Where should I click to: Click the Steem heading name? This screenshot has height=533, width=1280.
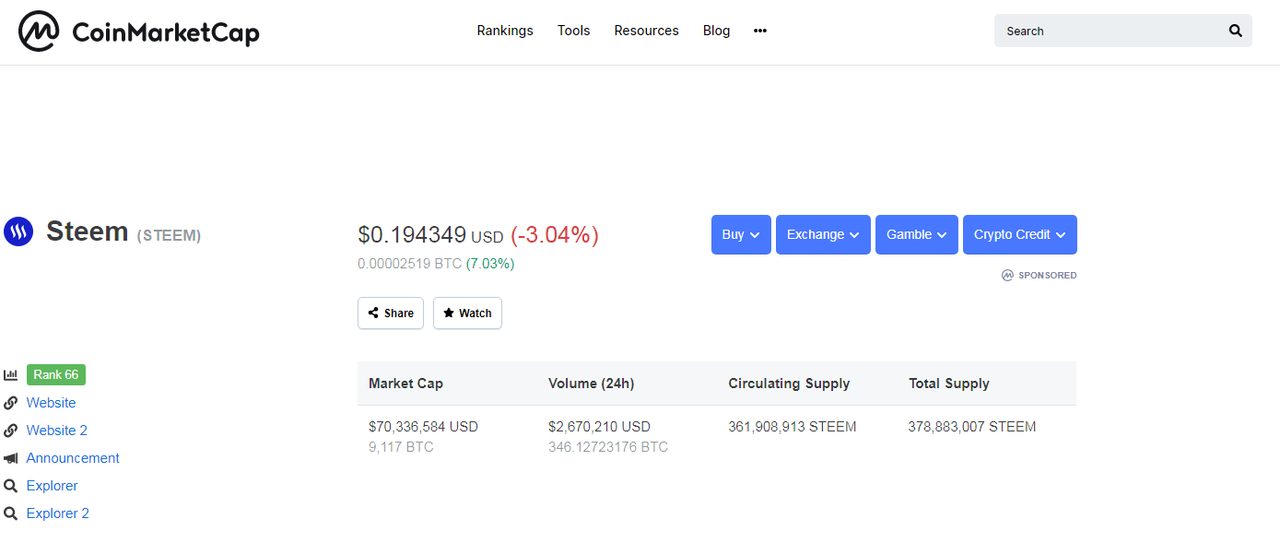87,232
